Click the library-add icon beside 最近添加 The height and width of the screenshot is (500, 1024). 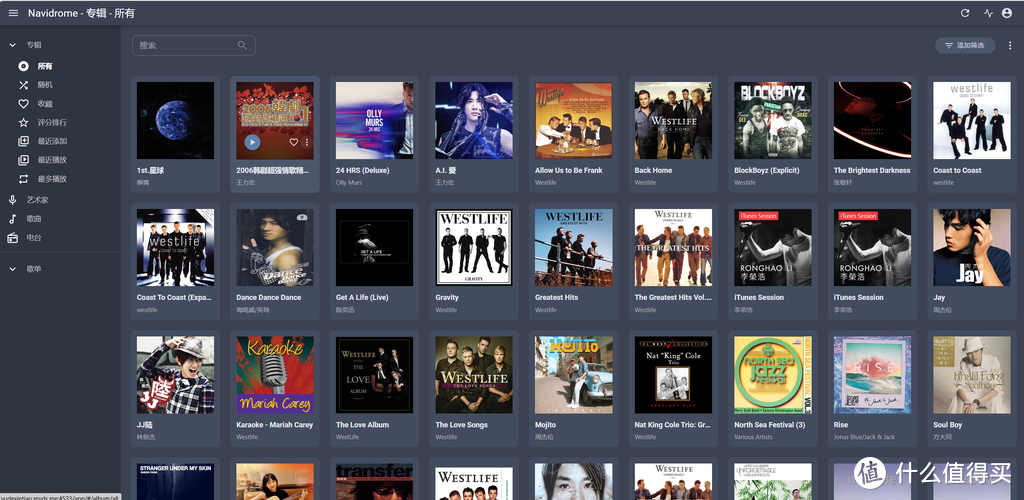tap(24, 141)
